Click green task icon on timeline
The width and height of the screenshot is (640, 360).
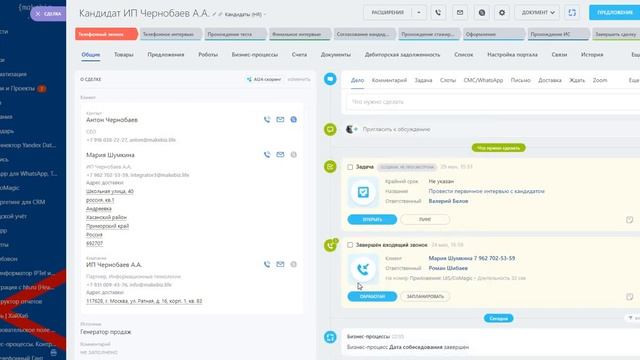(x=330, y=167)
